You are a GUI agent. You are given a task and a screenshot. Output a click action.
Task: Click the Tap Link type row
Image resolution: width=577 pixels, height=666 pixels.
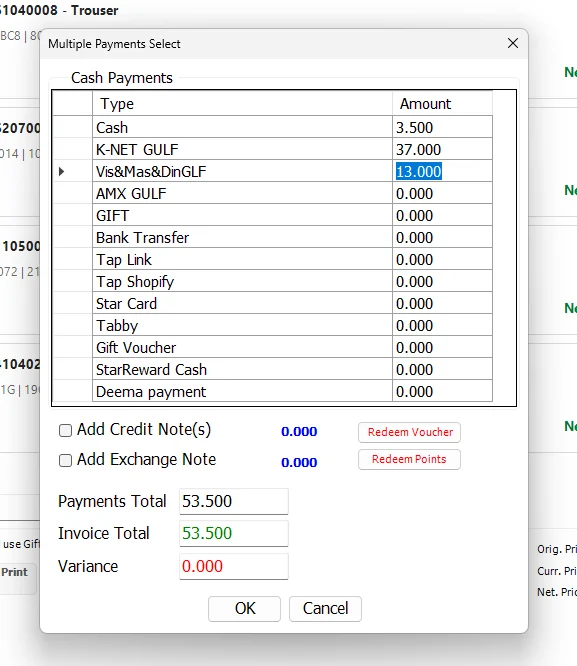(x=242, y=260)
